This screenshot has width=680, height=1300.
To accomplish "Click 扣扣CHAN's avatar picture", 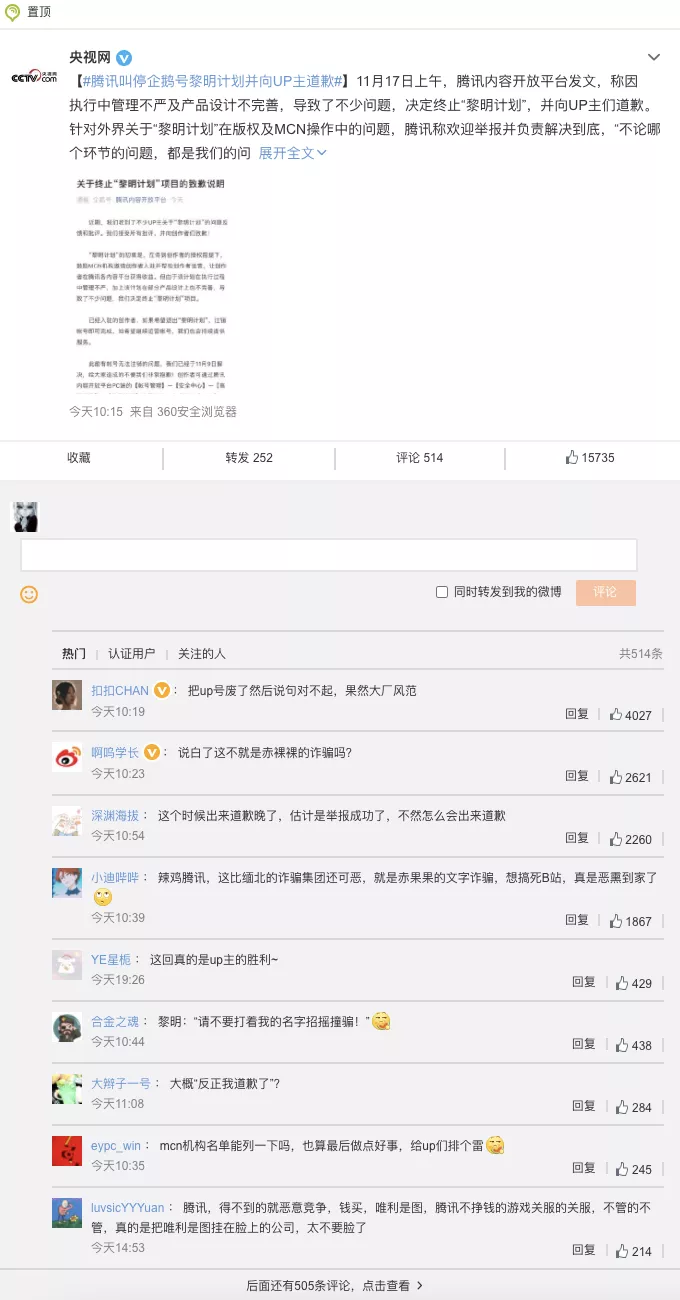I will (67, 694).
